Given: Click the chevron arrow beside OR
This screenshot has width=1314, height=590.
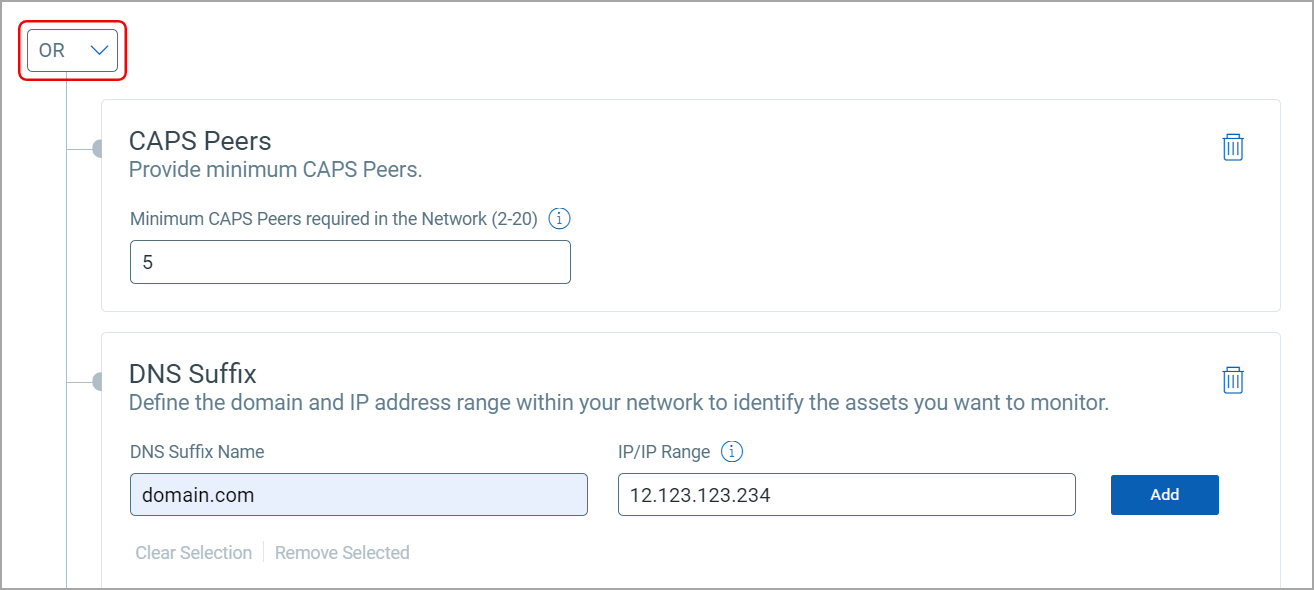Looking at the screenshot, I should (x=100, y=50).
